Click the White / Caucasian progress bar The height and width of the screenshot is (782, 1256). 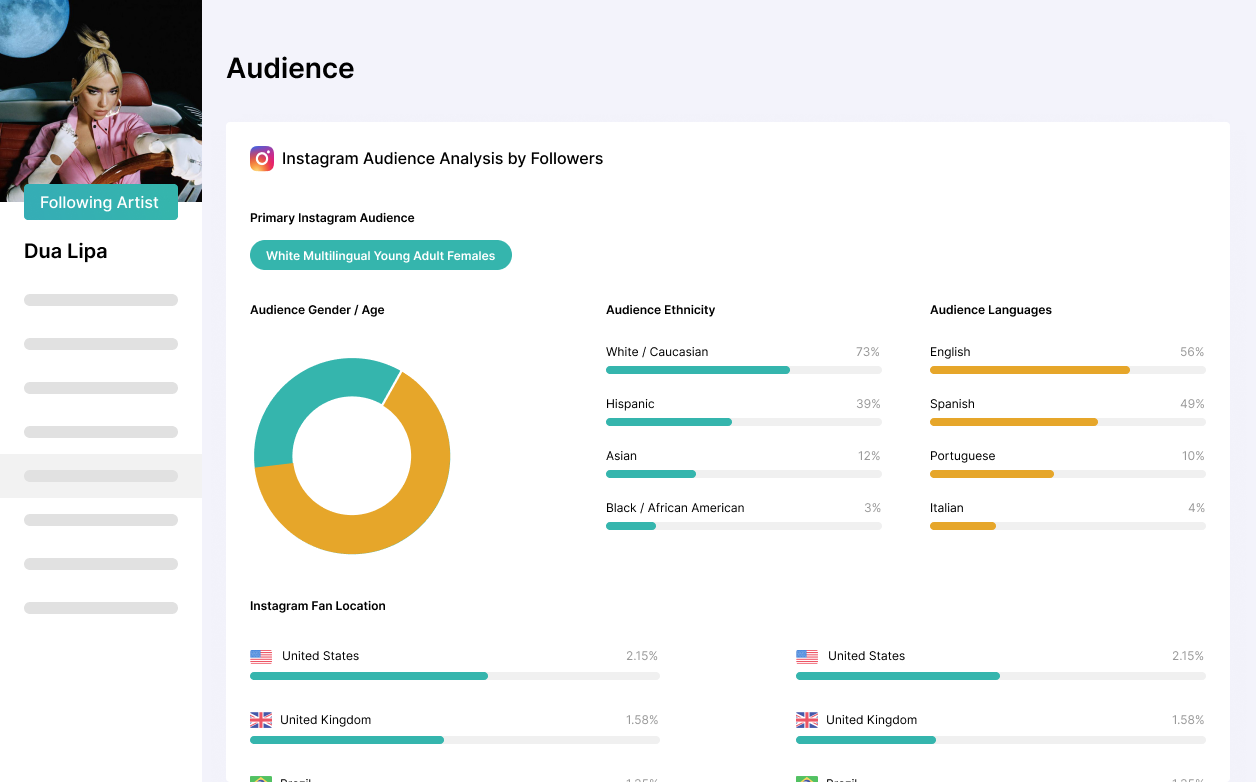click(x=744, y=370)
